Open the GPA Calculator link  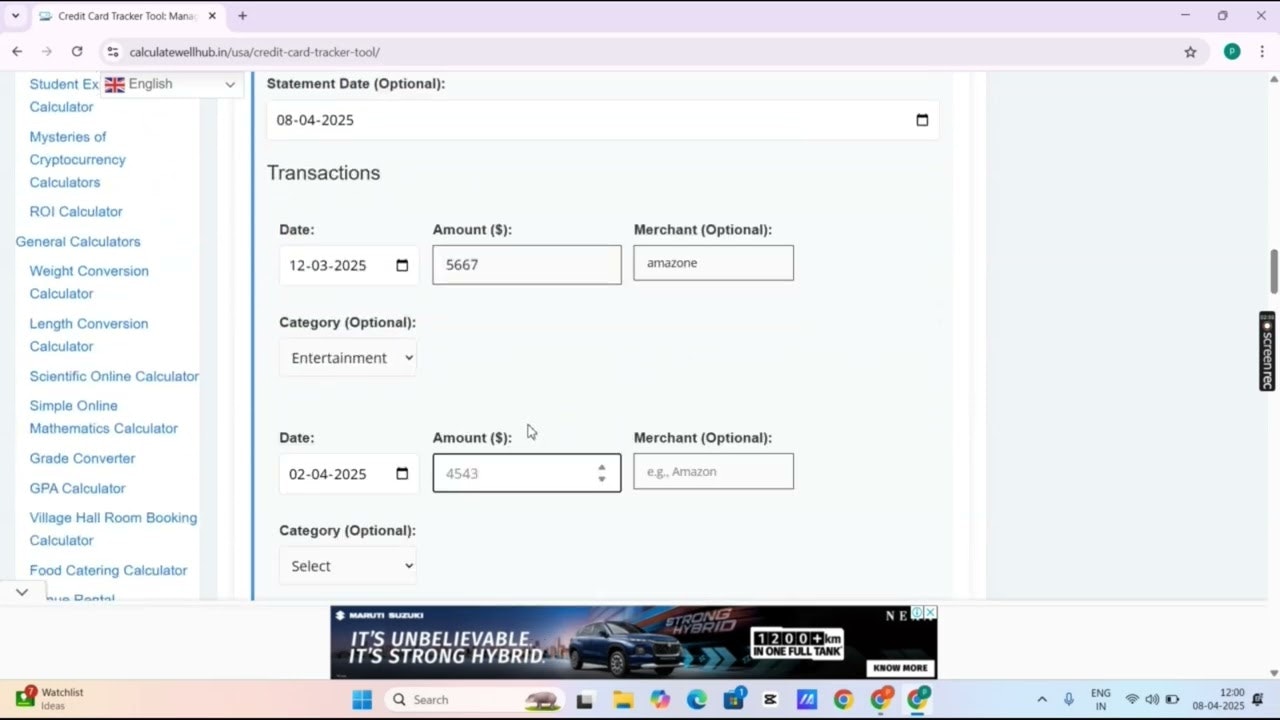click(x=77, y=489)
